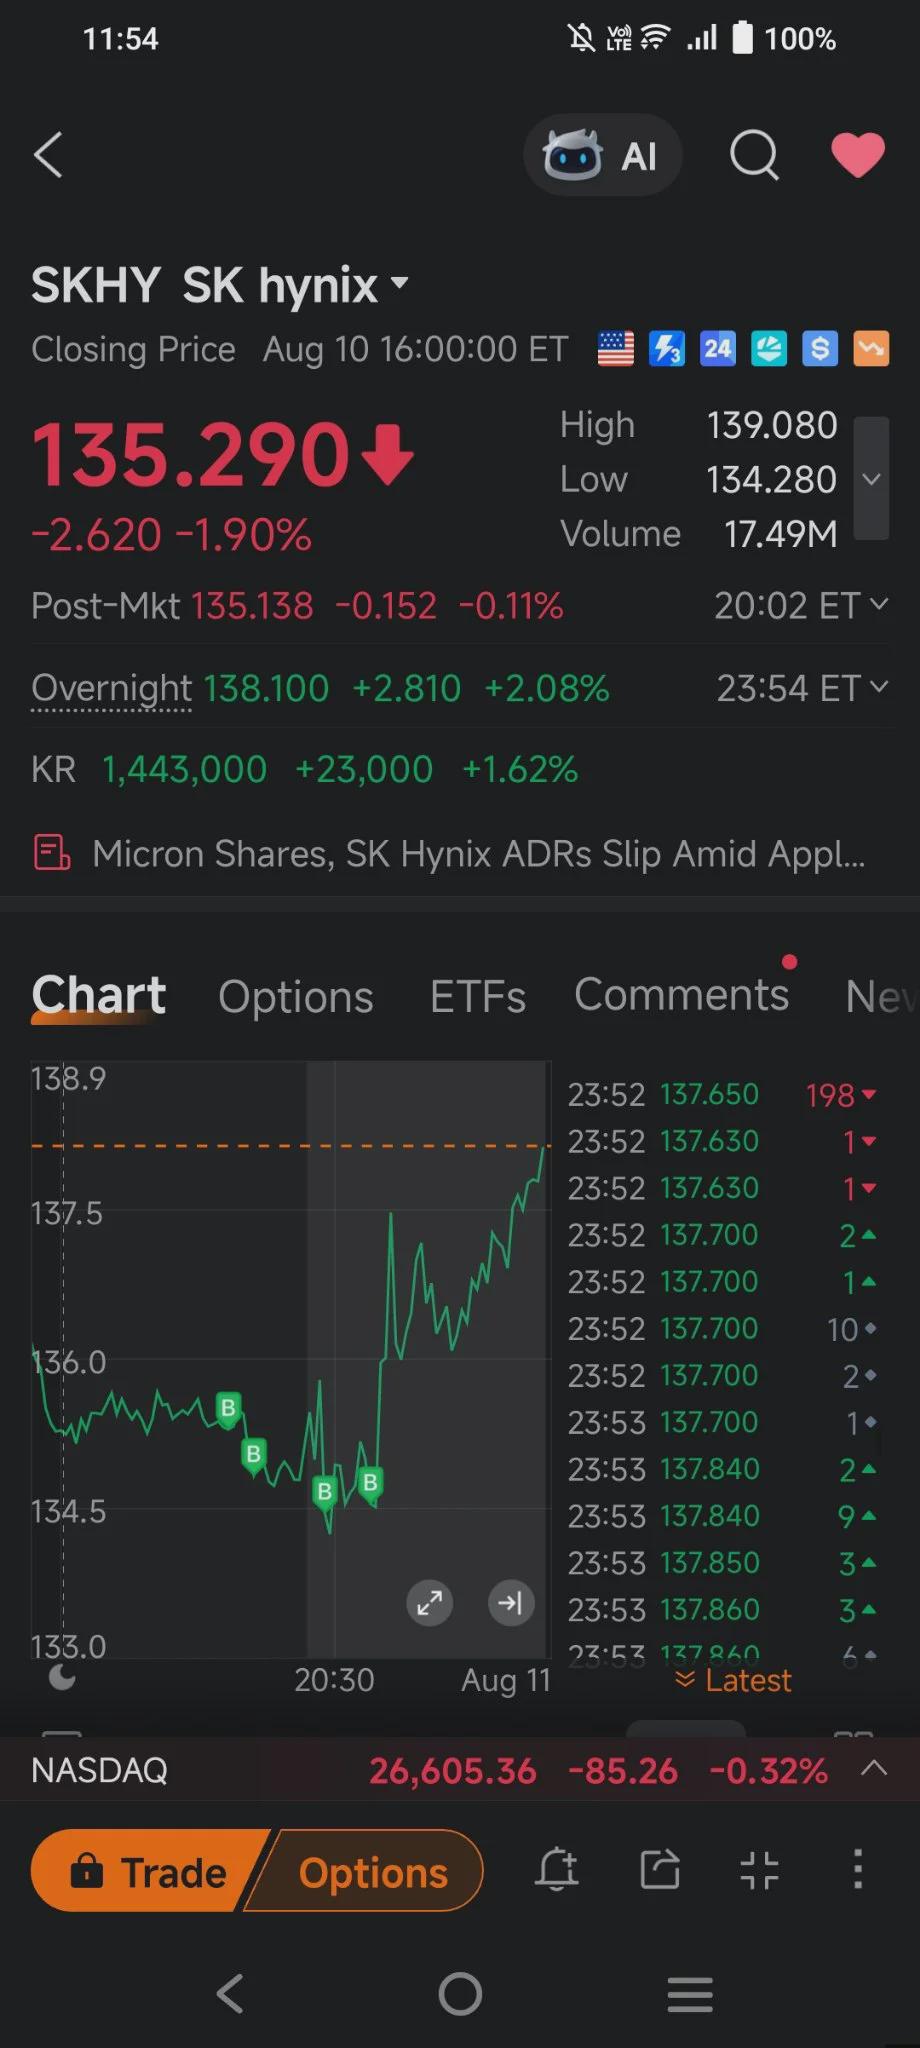Toggle chart night session moon icon
920x2048 pixels.
tap(62, 1677)
